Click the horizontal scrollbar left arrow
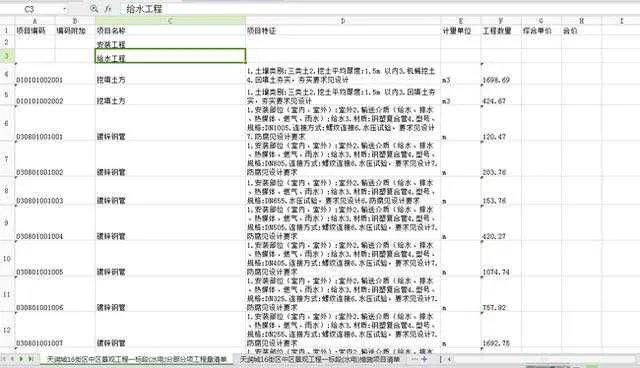Image resolution: width=640 pixels, height=368 pixels. coord(449,359)
